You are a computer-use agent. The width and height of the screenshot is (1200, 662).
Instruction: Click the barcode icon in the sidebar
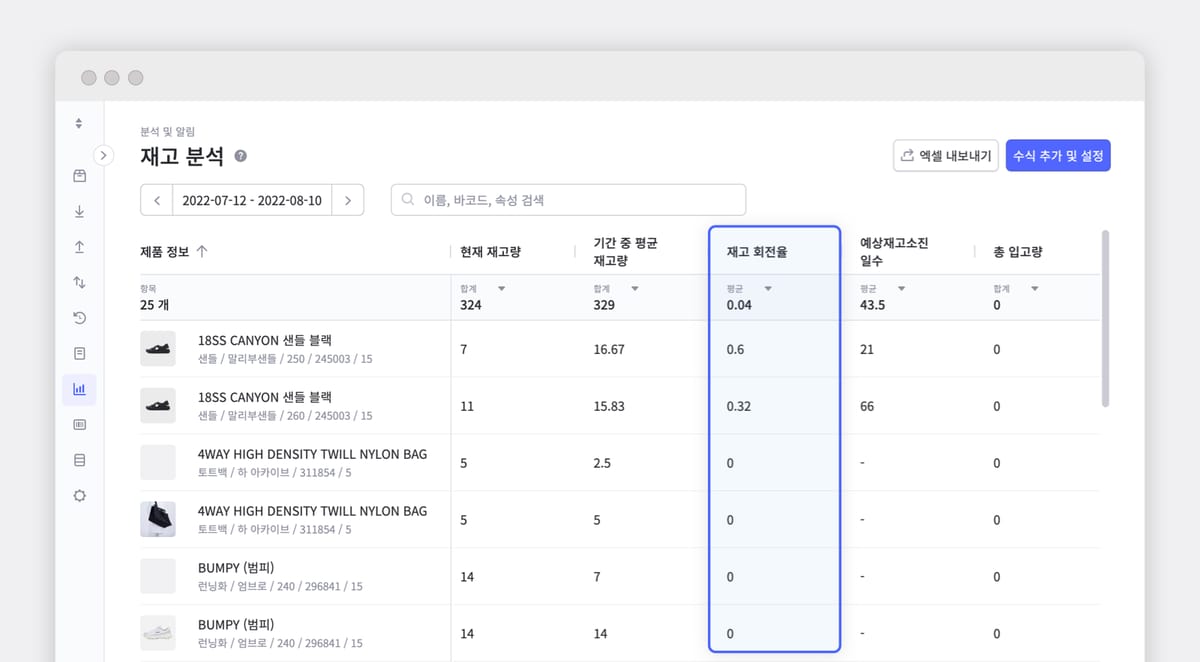click(x=79, y=424)
